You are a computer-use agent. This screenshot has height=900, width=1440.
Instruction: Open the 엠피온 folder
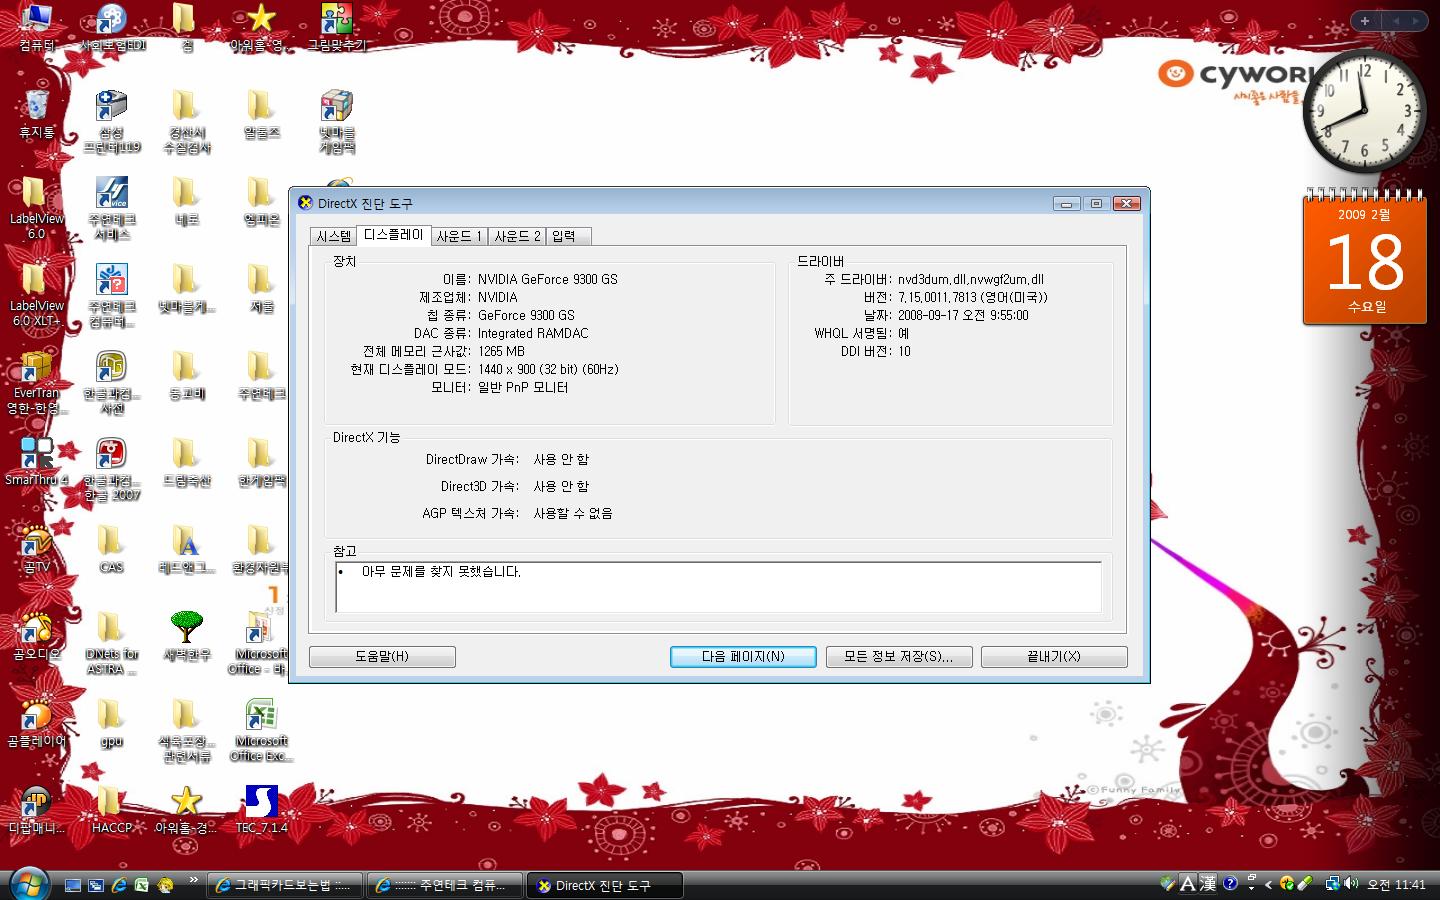pos(261,201)
